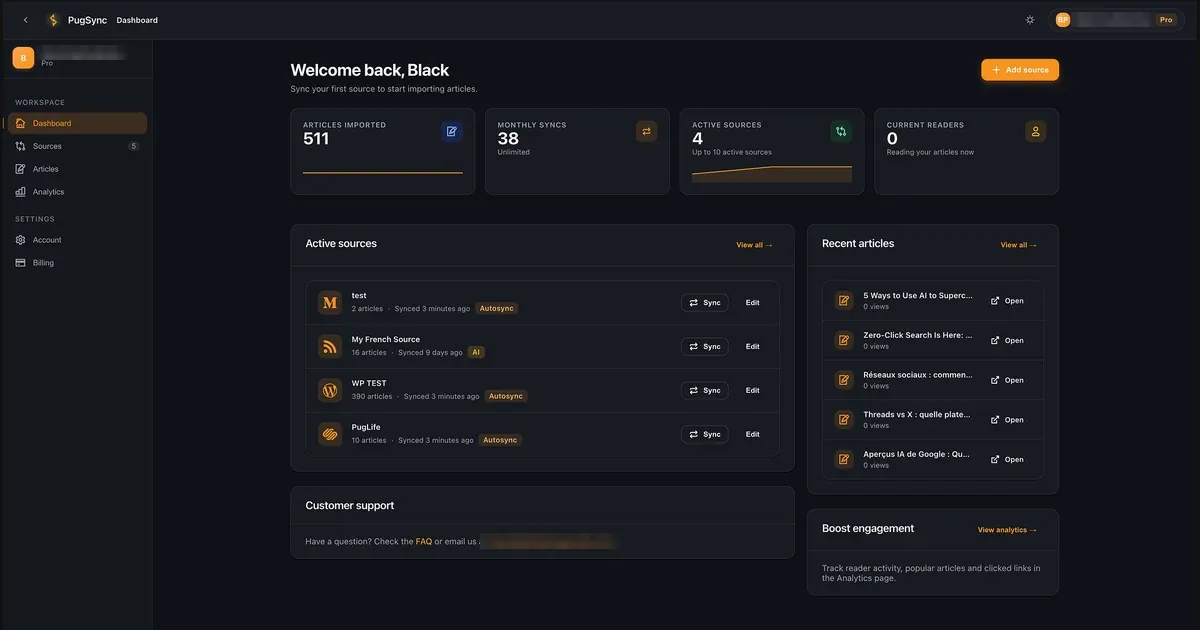Open Account settings in the sidebar
The width and height of the screenshot is (1200, 630).
click(x=77, y=240)
